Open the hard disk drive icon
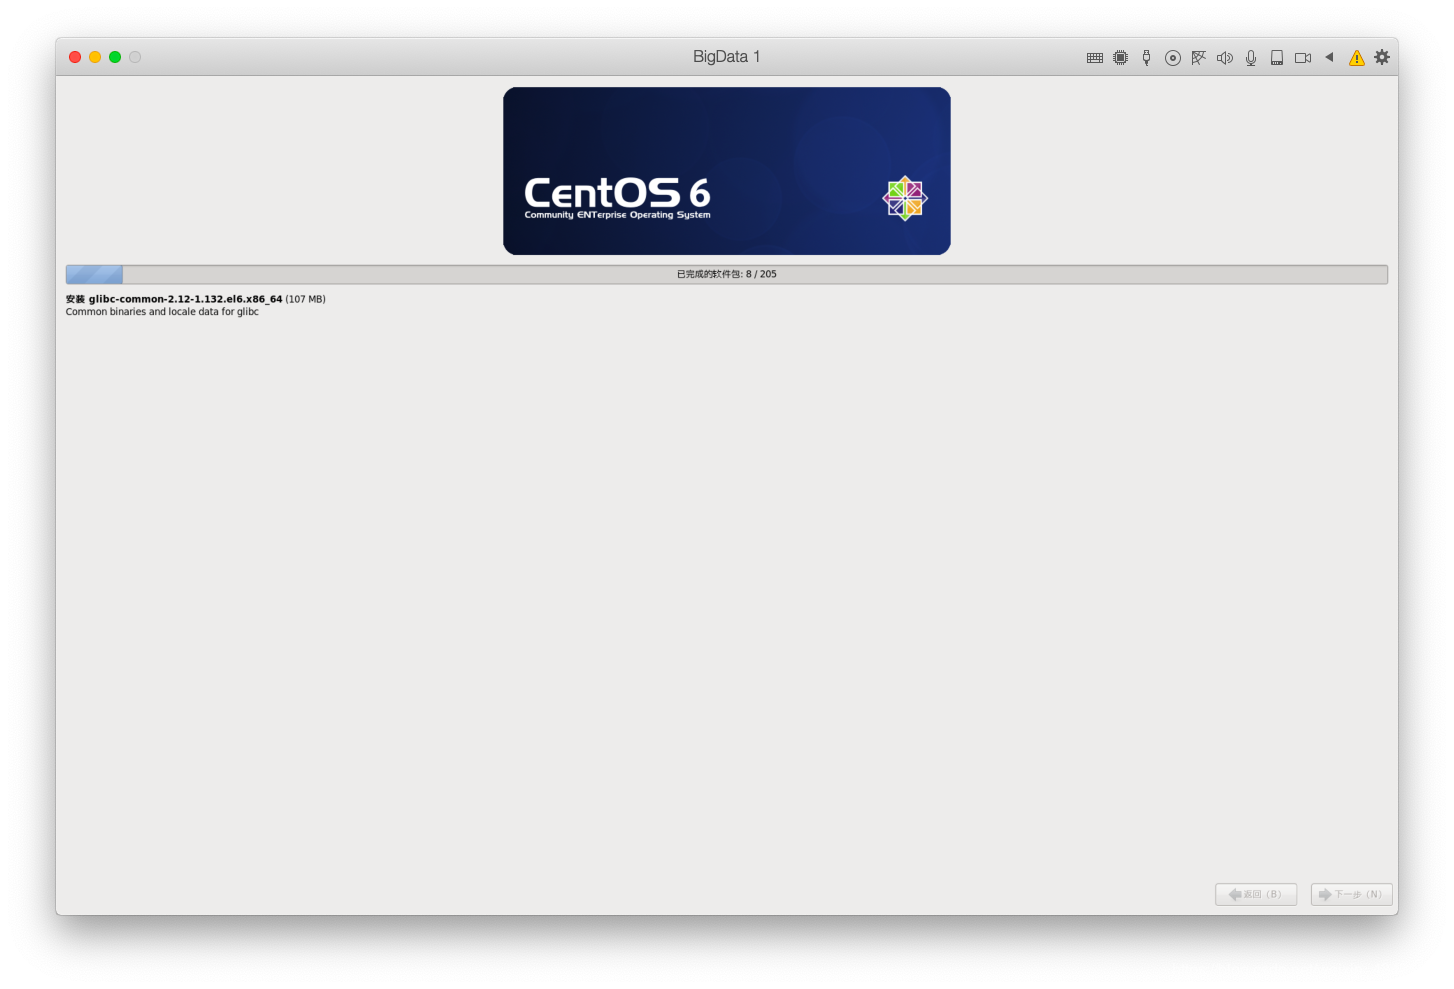The image size is (1454, 989). coord(1277,58)
